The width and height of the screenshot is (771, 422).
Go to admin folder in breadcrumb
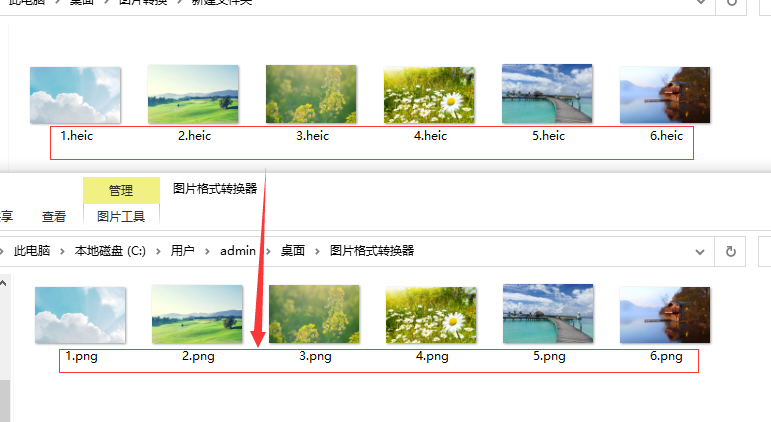(x=237, y=251)
